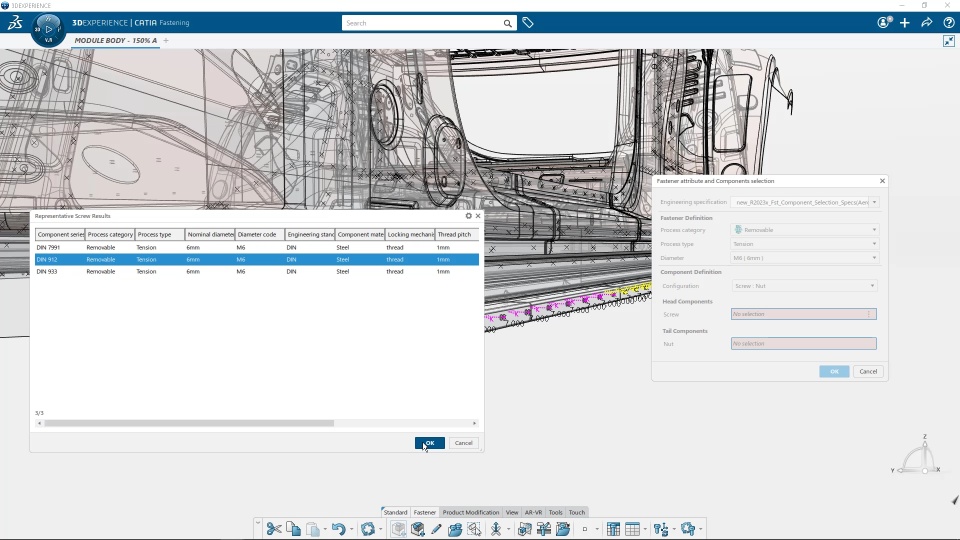Viewport: 960px width, 540px height.
Task: Click the Nut No selection field
Action: [803, 343]
